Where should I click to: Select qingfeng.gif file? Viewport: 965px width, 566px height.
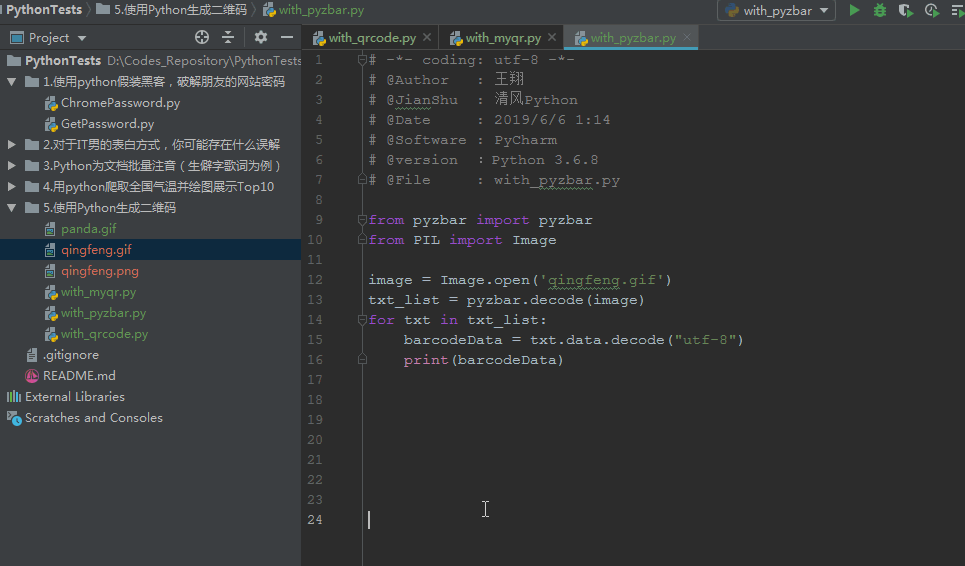(x=96, y=249)
